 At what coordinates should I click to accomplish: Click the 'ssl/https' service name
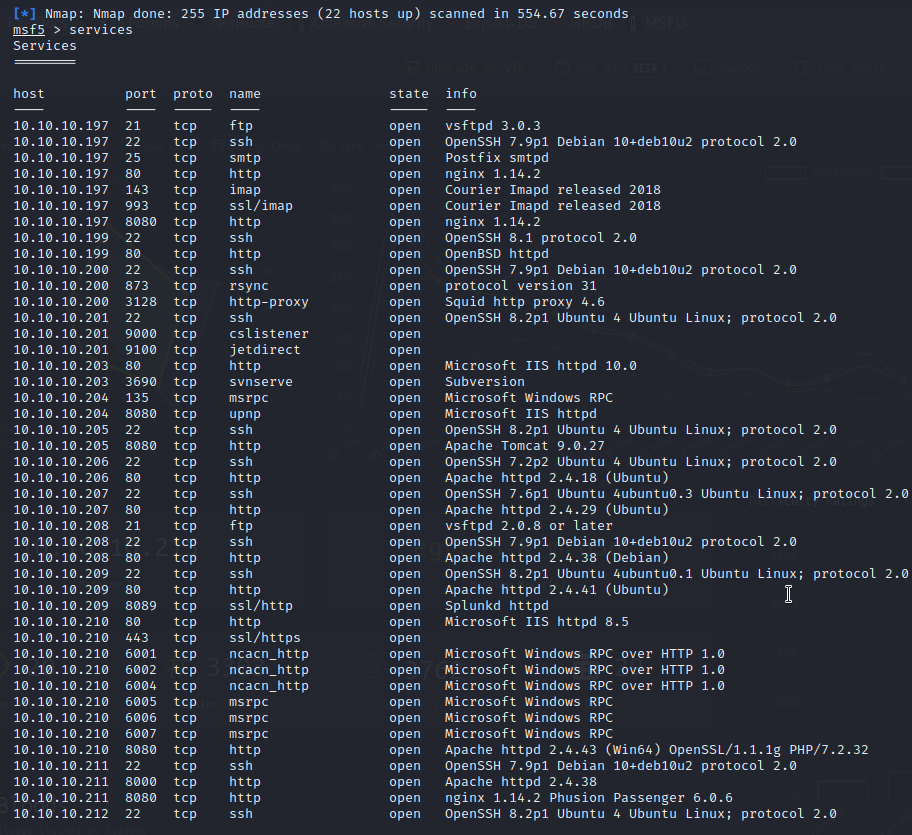265,638
